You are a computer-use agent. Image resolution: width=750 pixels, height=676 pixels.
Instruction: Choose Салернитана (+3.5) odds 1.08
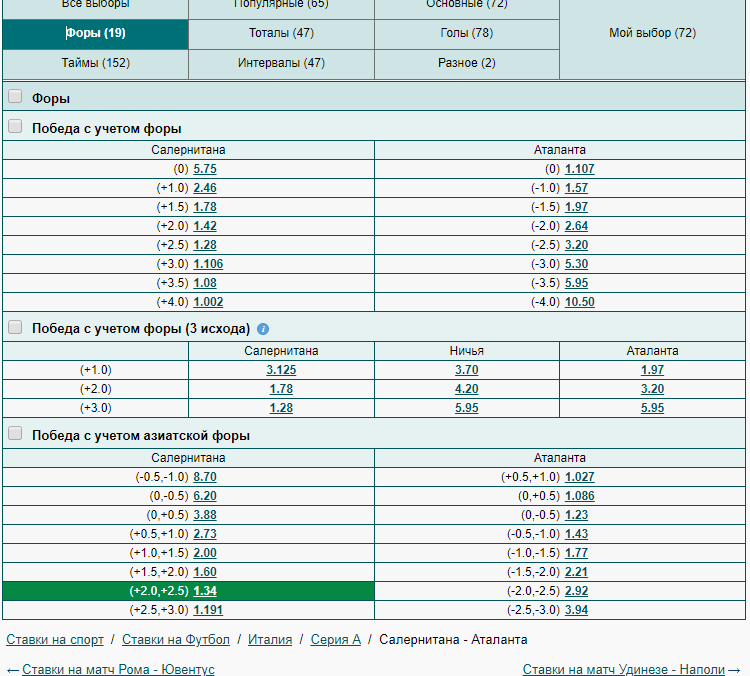[x=205, y=283]
